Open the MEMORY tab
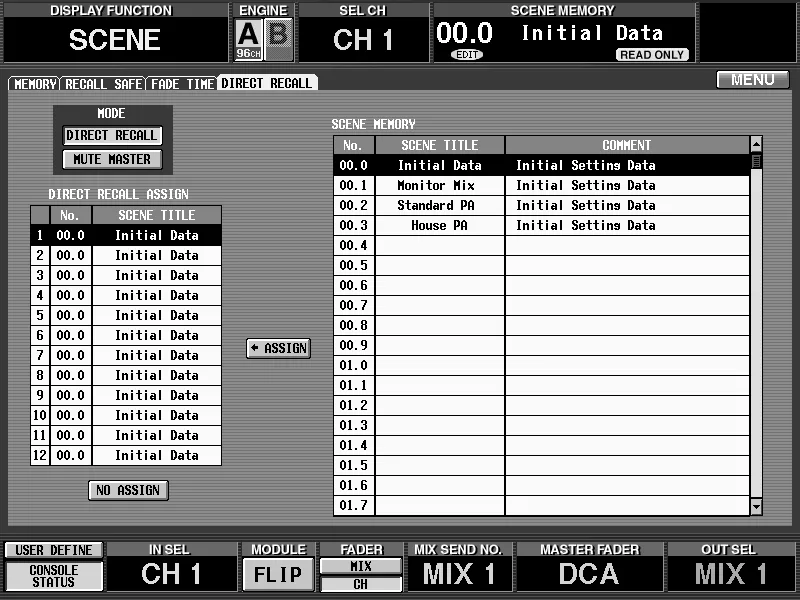 point(35,84)
